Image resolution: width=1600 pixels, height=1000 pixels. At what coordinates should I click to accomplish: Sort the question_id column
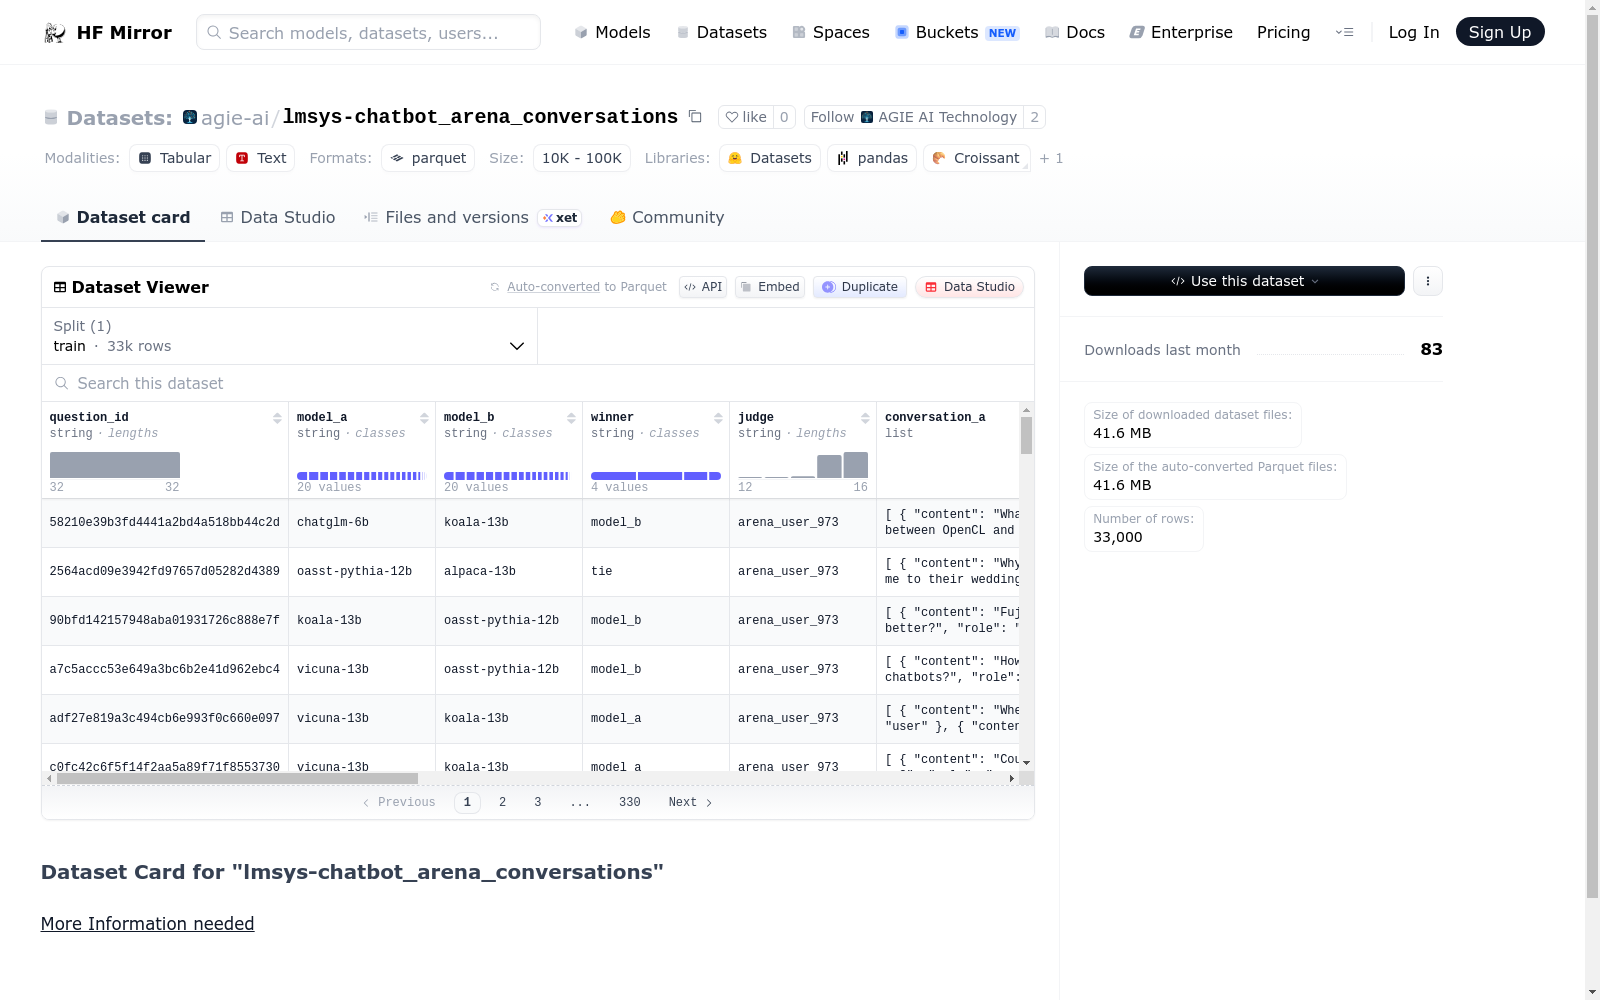pyautogui.click(x=277, y=418)
